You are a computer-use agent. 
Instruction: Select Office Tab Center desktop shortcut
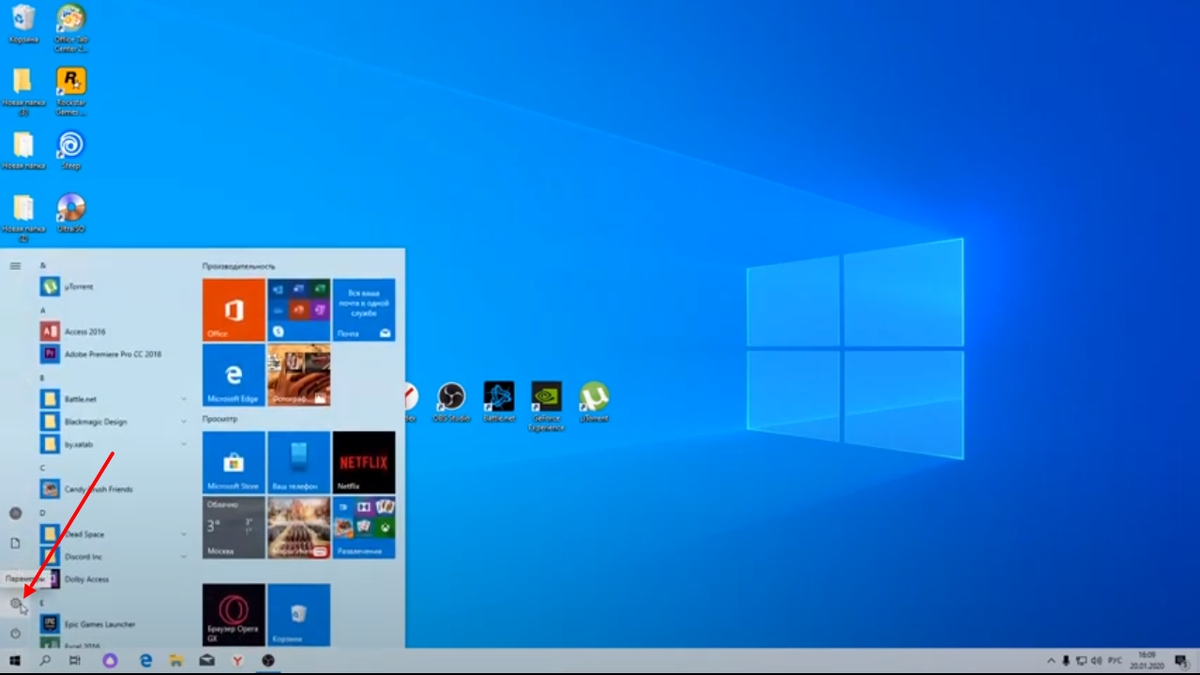[71, 27]
